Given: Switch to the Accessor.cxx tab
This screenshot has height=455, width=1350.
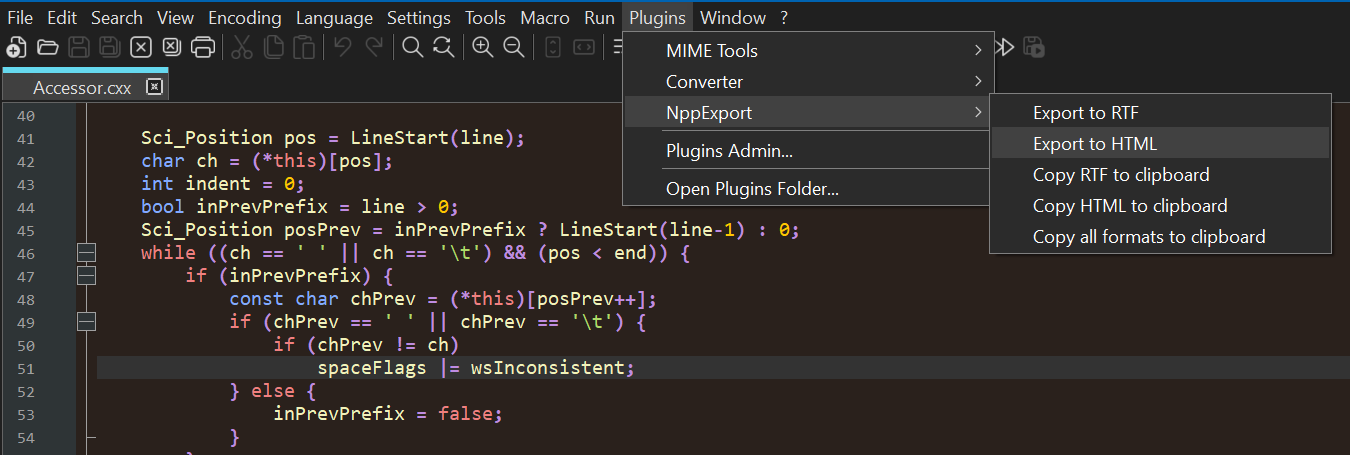Looking at the screenshot, I should click(x=82, y=88).
